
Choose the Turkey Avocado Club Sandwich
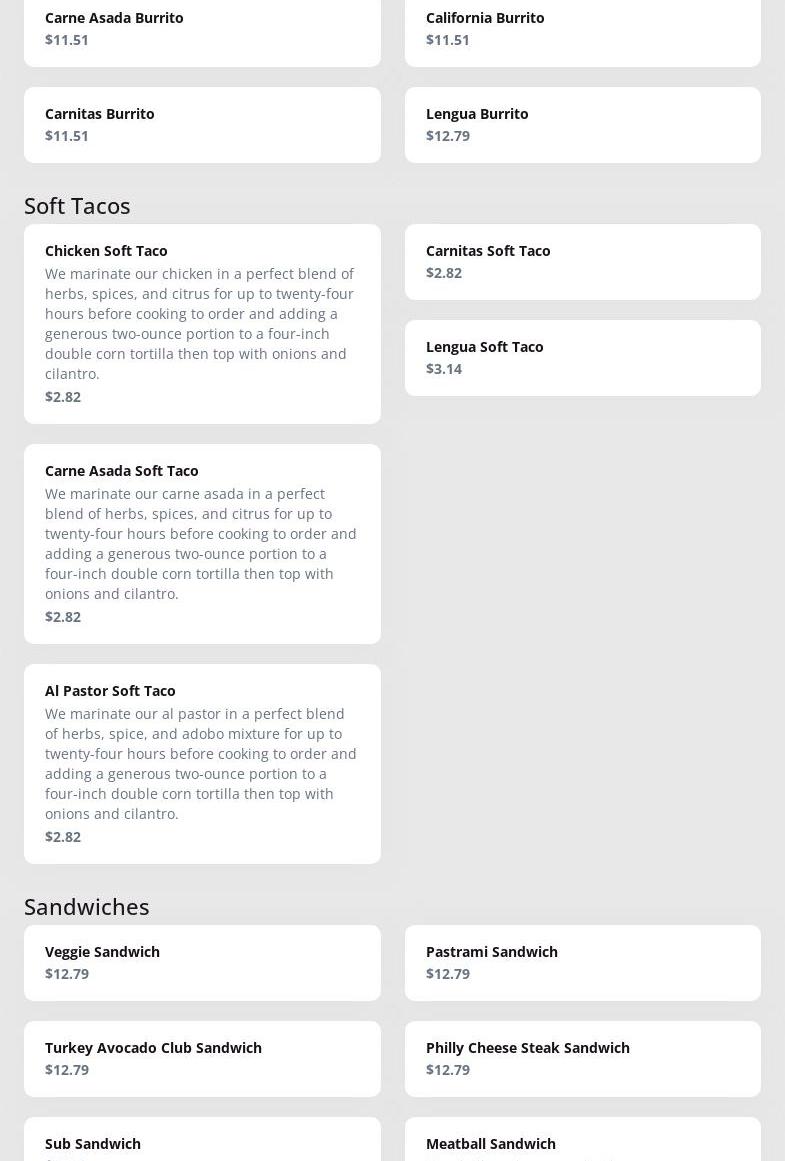[202, 1059]
